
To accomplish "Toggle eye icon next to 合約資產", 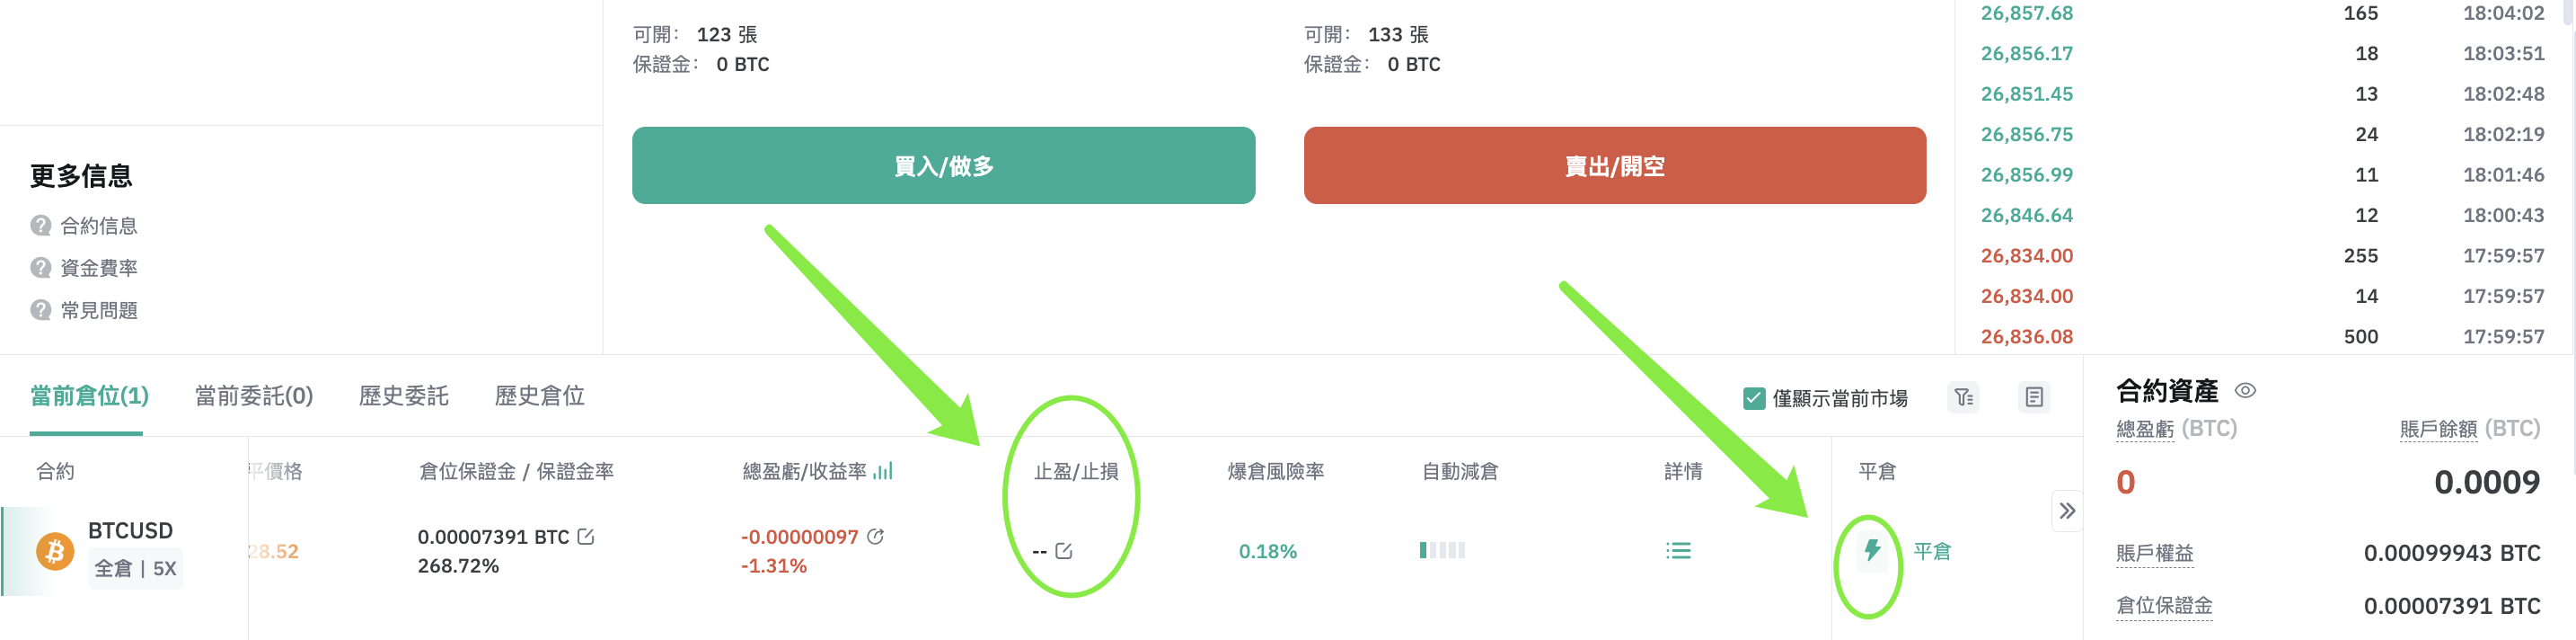I will pyautogui.click(x=2245, y=391).
